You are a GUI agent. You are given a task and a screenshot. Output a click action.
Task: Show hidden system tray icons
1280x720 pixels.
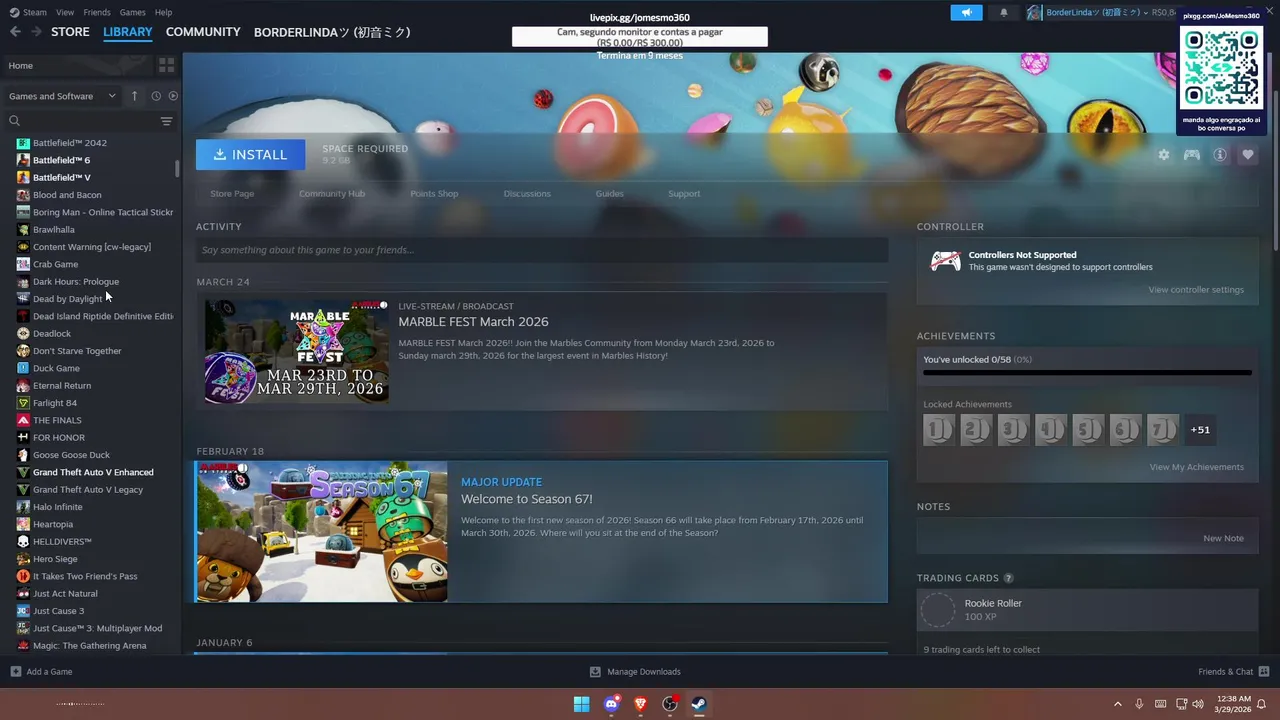(1118, 704)
